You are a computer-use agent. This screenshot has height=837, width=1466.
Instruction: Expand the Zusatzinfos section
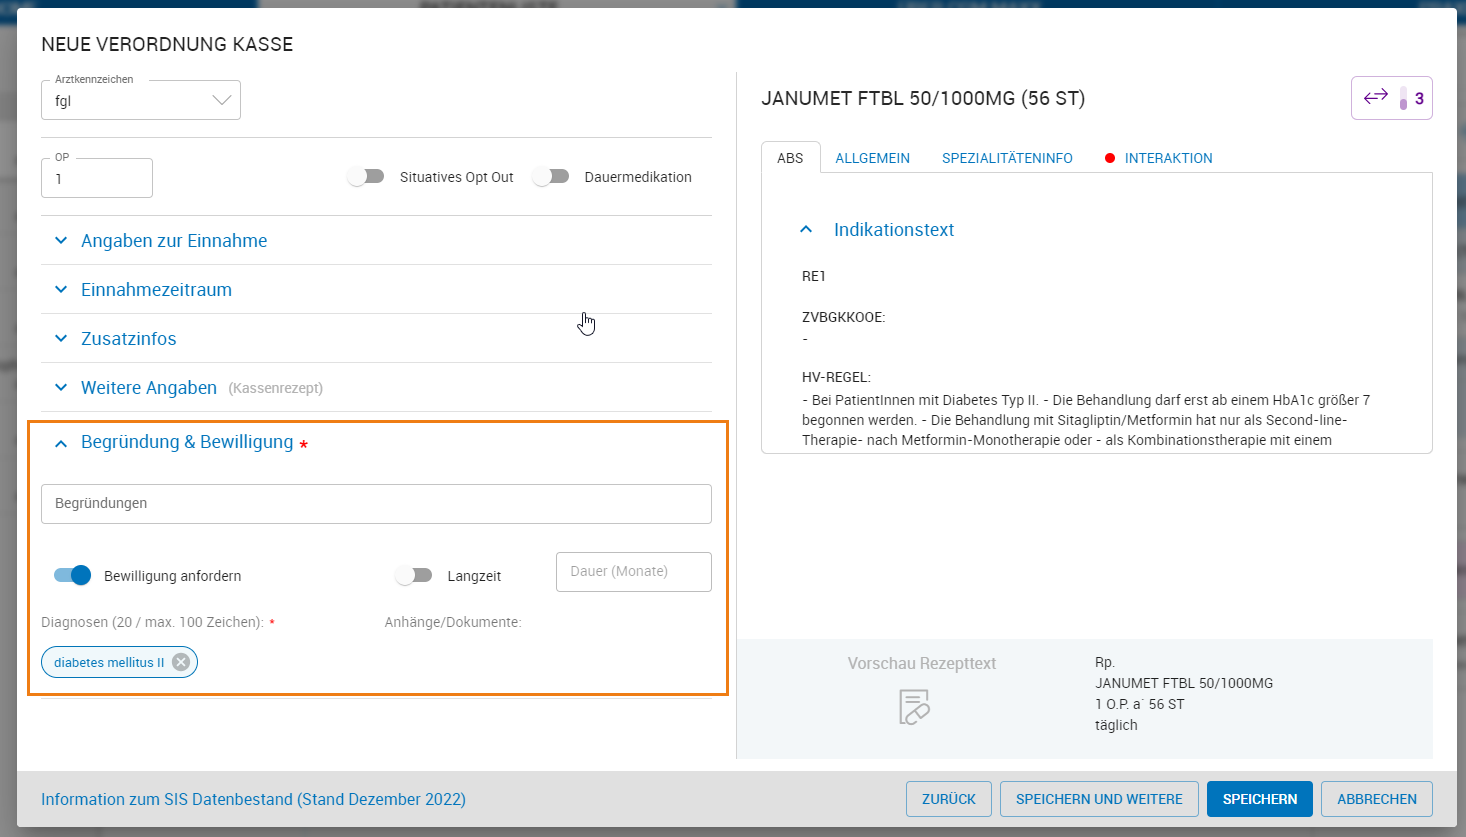pos(376,339)
